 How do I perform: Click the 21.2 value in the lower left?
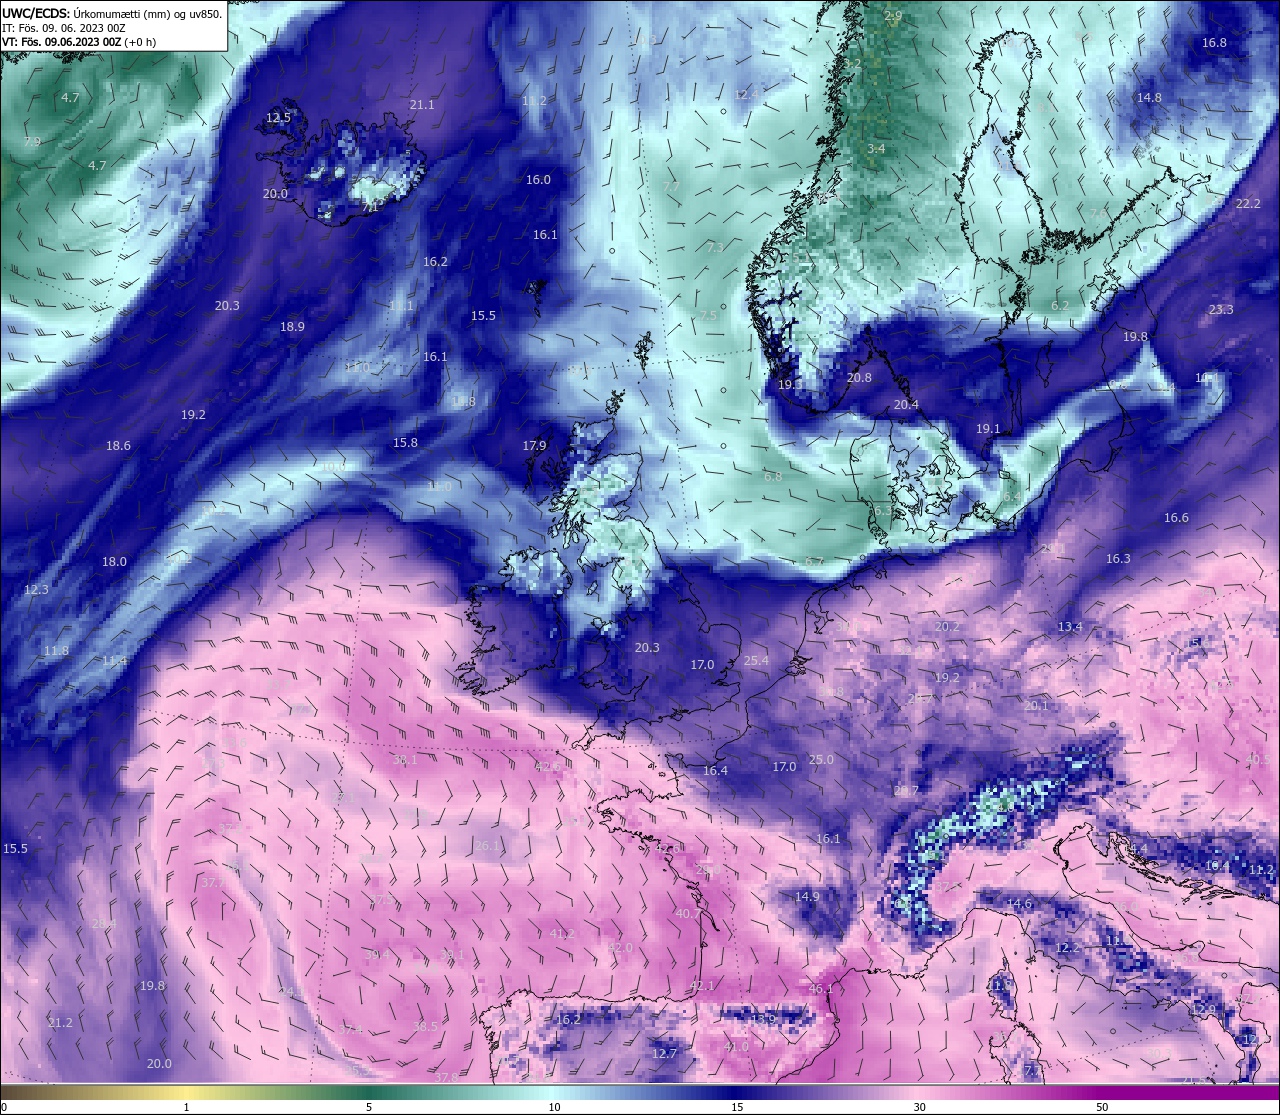(60, 1023)
